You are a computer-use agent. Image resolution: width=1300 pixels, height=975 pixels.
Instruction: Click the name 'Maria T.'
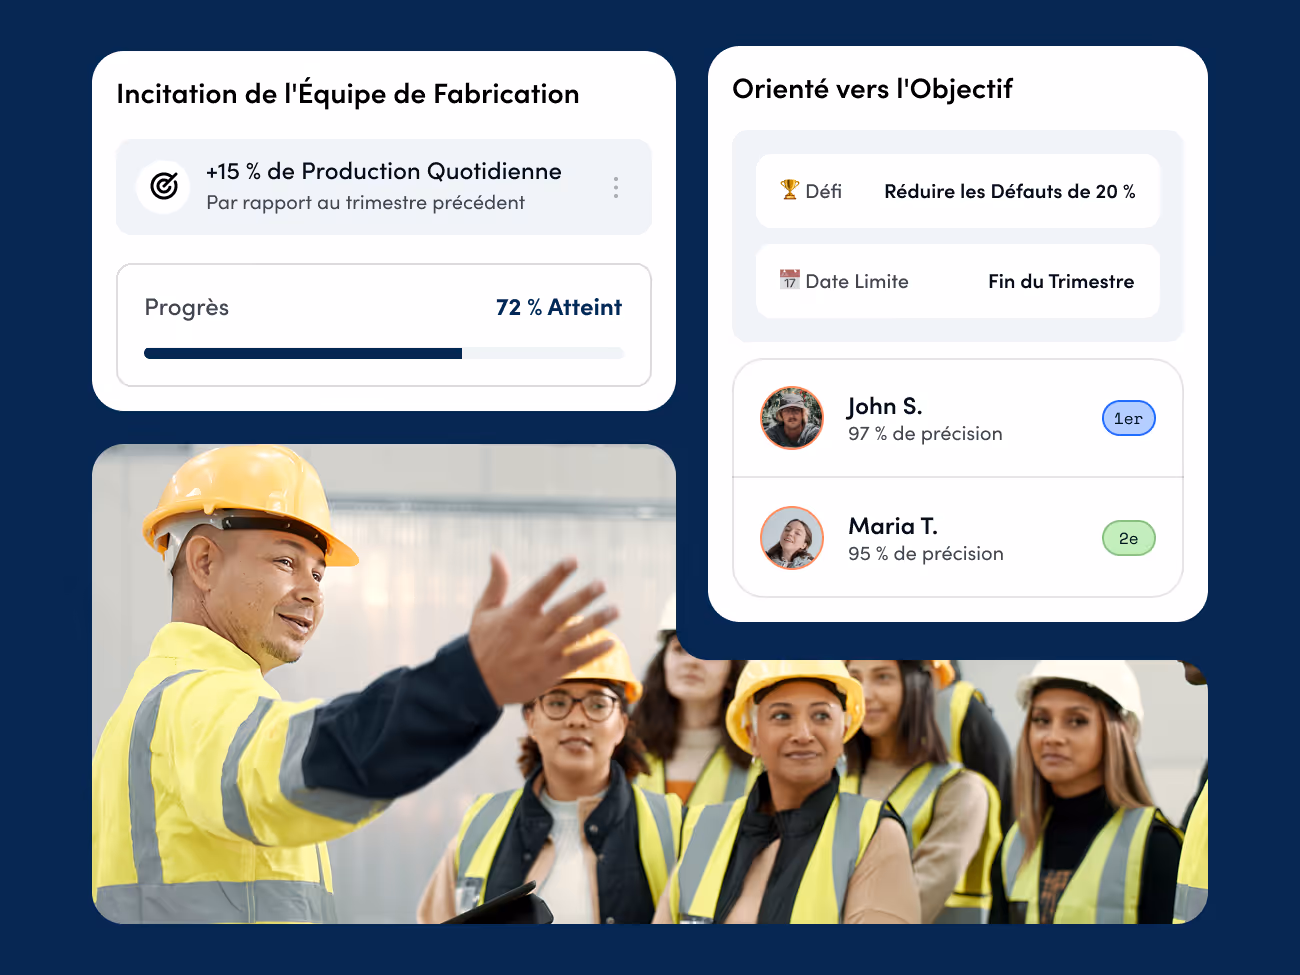pos(893,526)
